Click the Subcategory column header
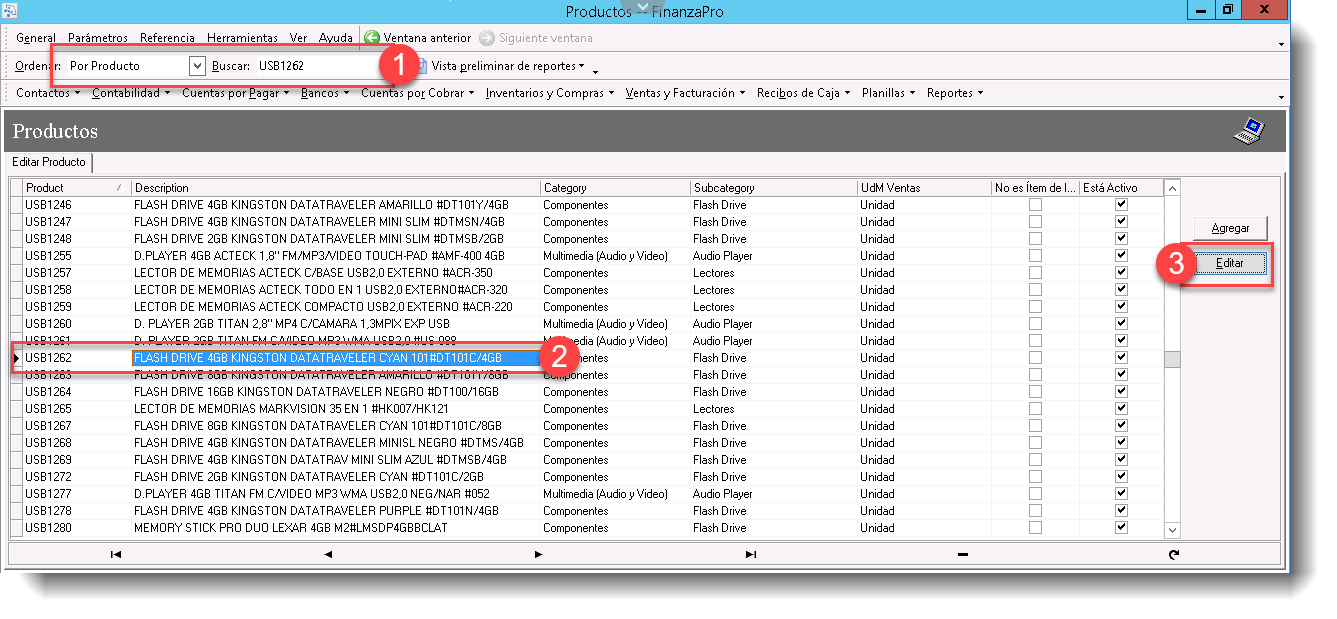Screen dimensions: 1337x619 774,187
